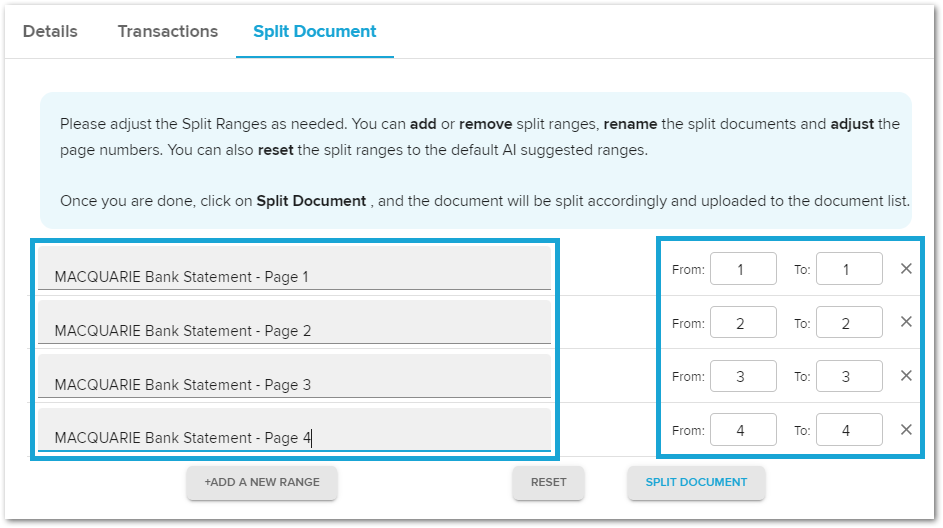Switch to the Details tab
The height and width of the screenshot is (528, 943).
(50, 31)
